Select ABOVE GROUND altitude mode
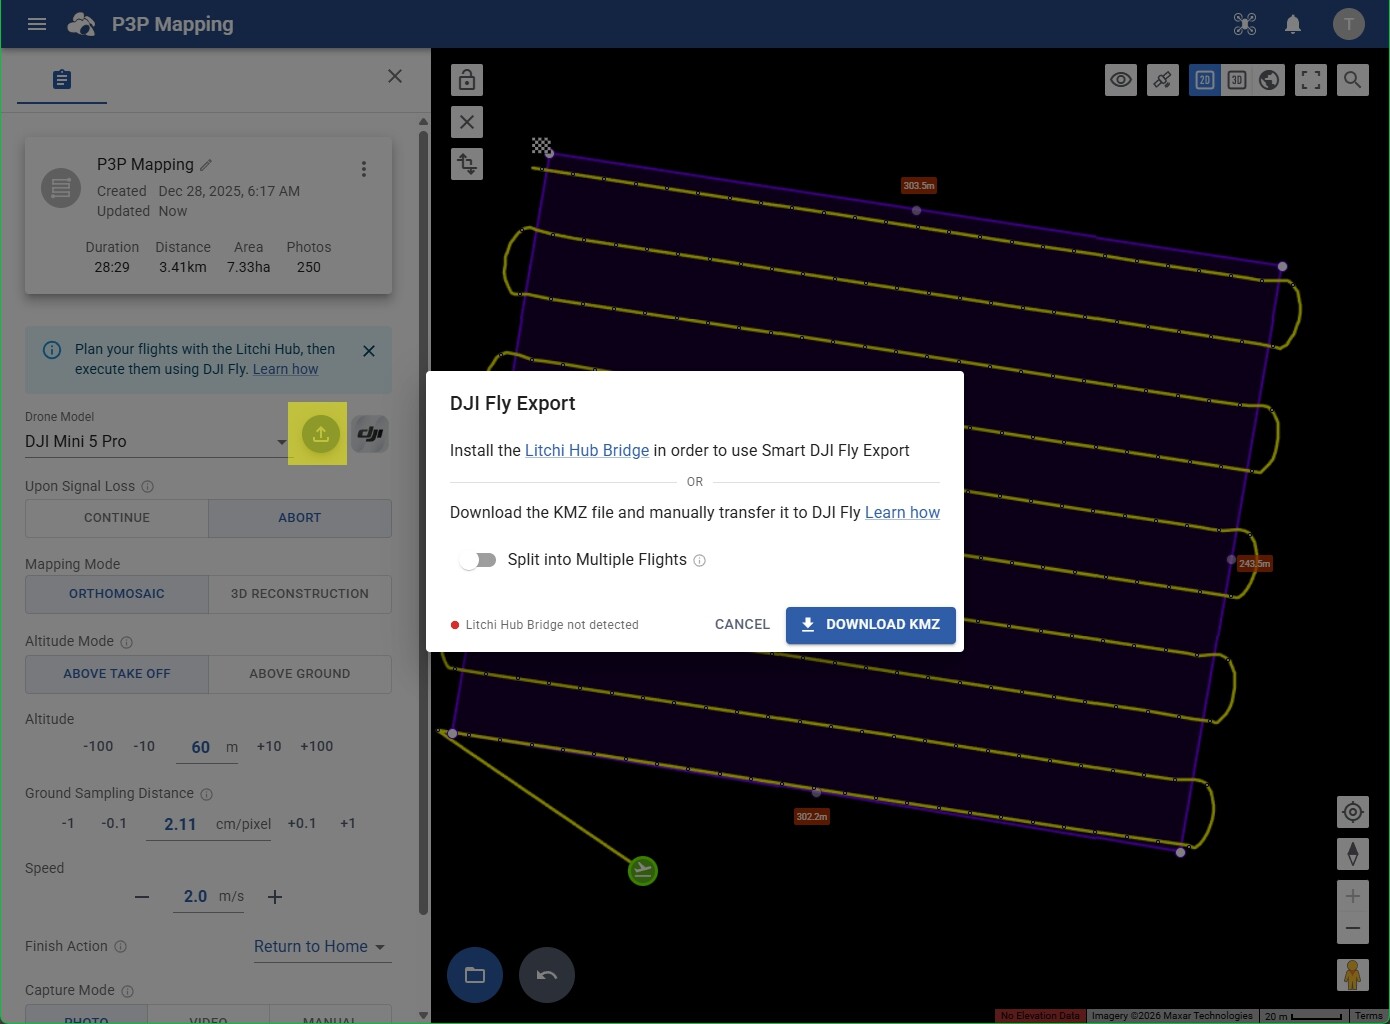 tap(299, 674)
